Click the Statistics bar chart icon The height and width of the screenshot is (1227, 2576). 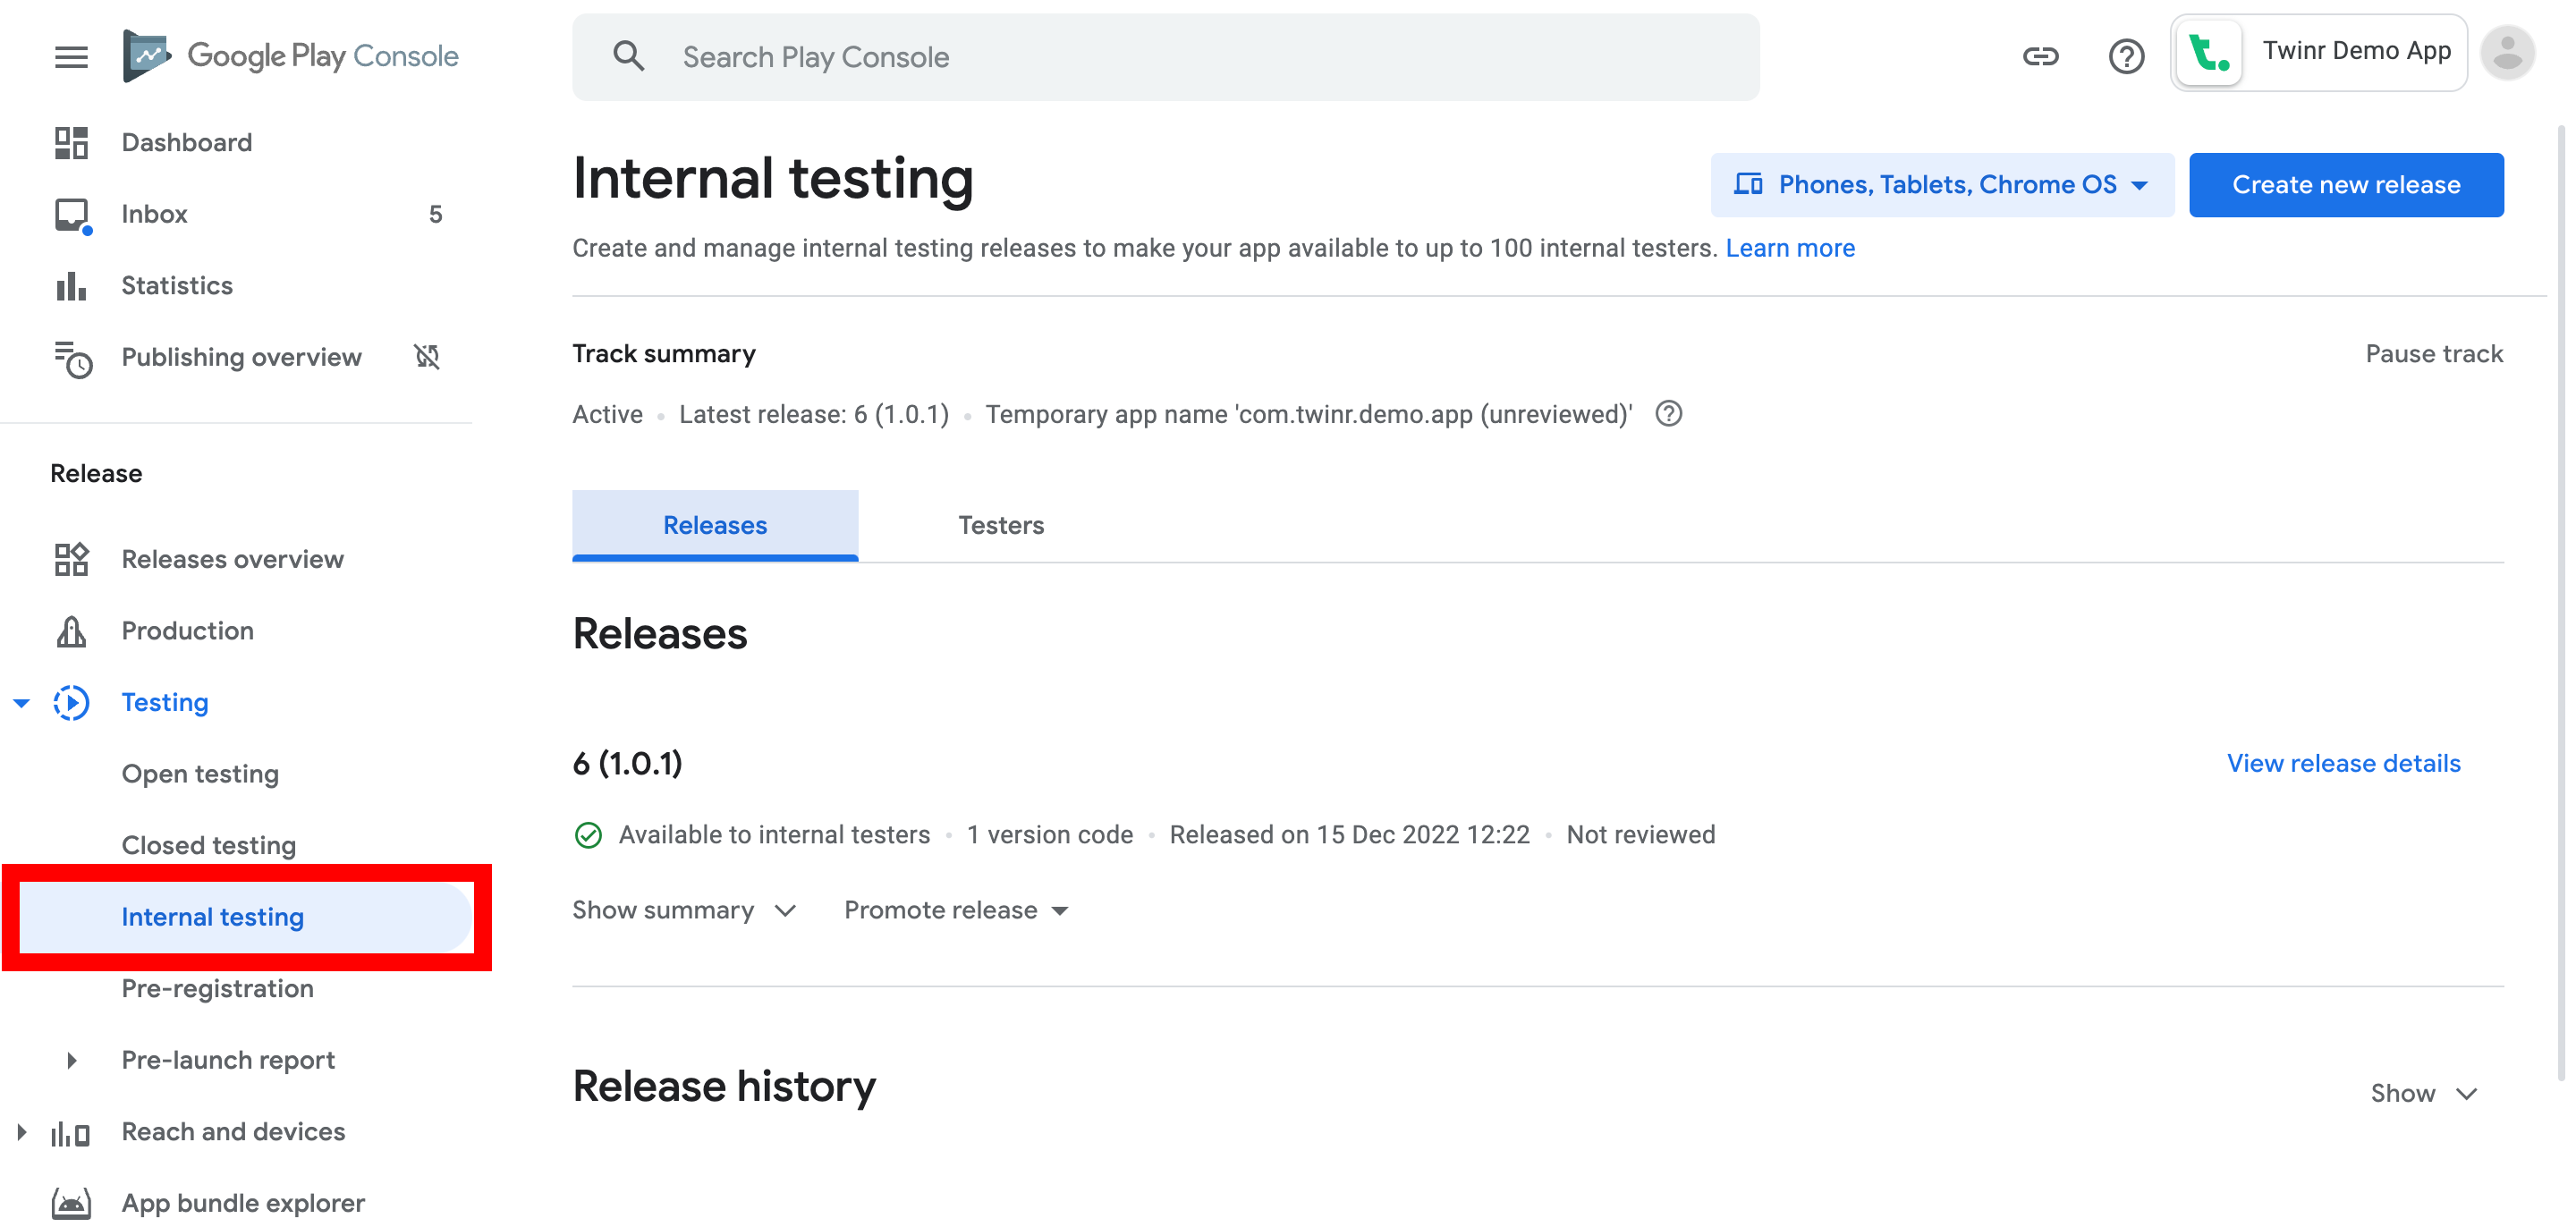tap(71, 286)
